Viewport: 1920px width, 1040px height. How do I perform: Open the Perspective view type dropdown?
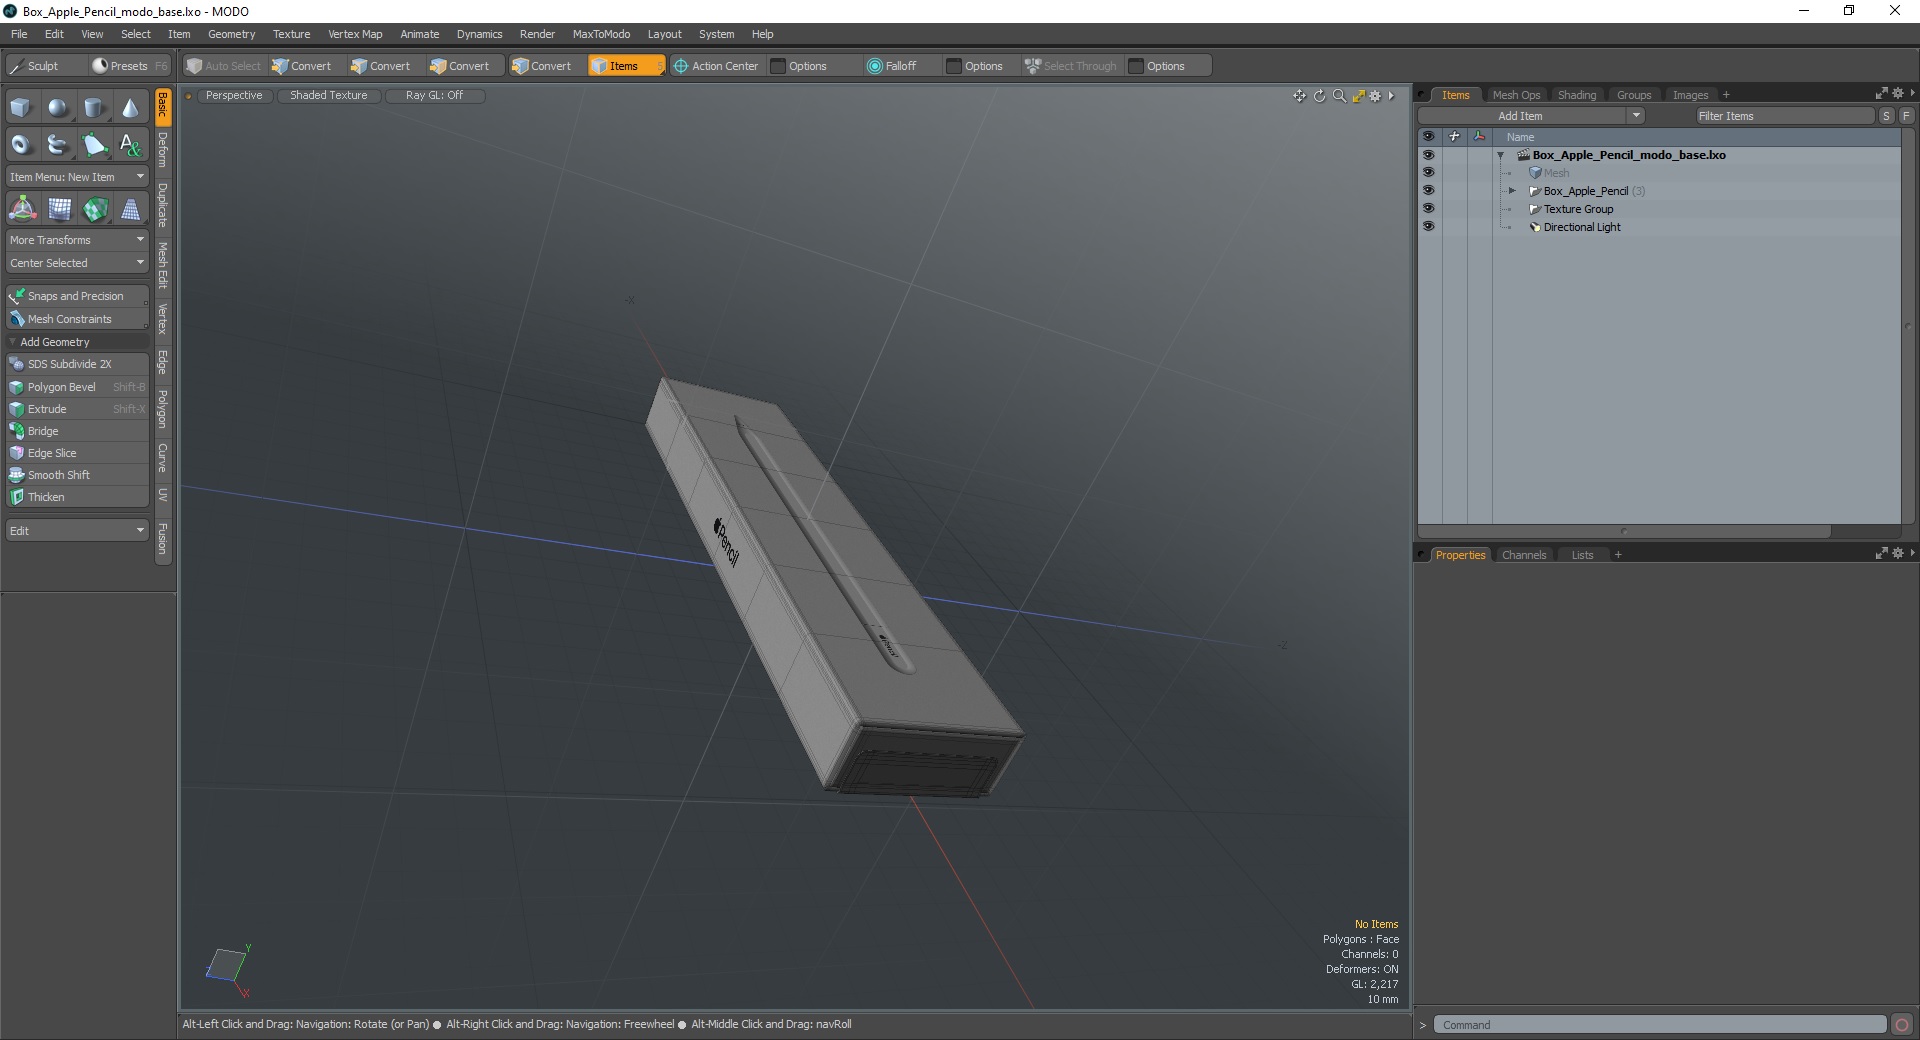coord(234,96)
